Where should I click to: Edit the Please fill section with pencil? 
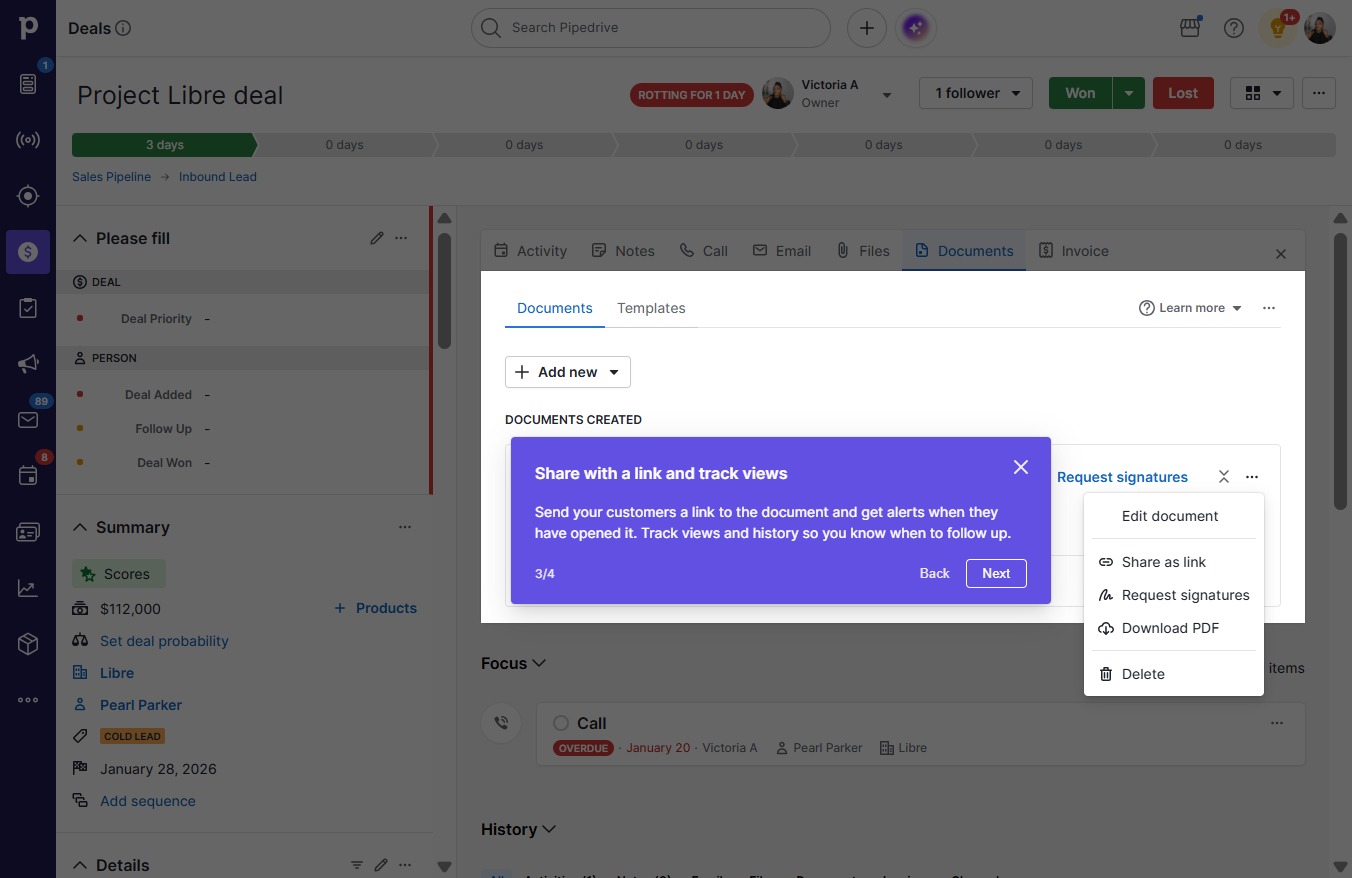click(377, 238)
